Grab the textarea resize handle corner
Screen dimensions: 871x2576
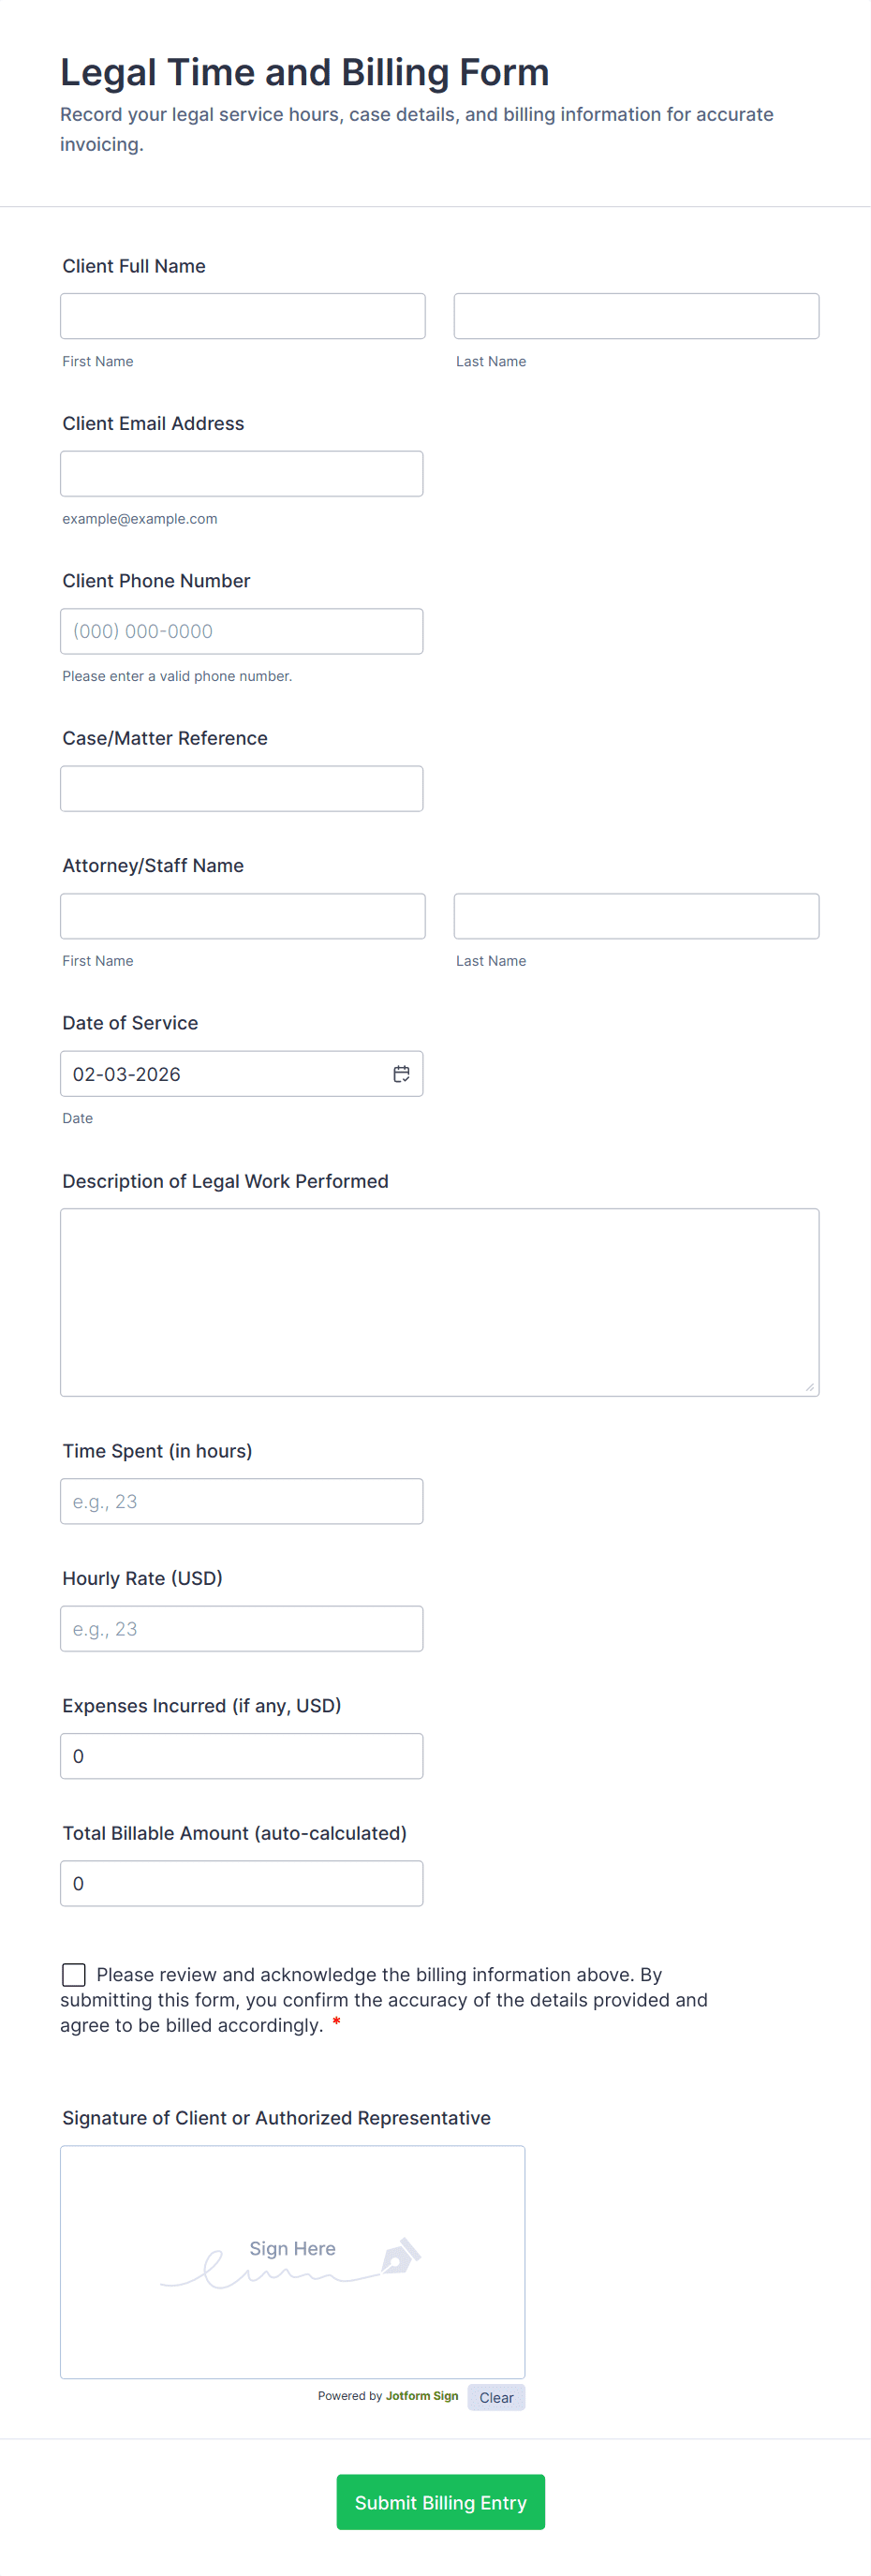809,1386
